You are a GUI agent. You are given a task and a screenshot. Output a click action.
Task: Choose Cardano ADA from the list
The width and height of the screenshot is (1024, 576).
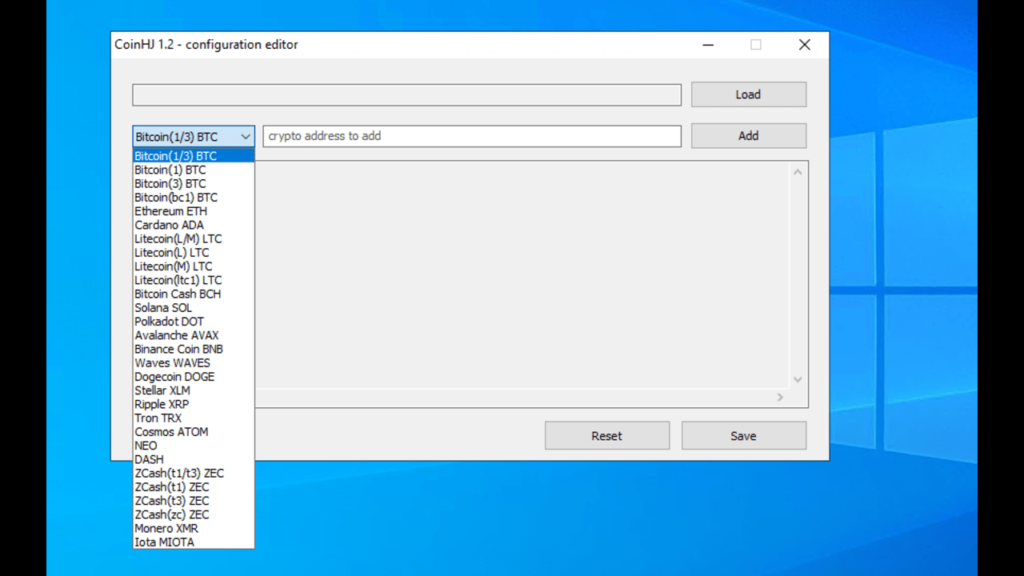(193, 225)
